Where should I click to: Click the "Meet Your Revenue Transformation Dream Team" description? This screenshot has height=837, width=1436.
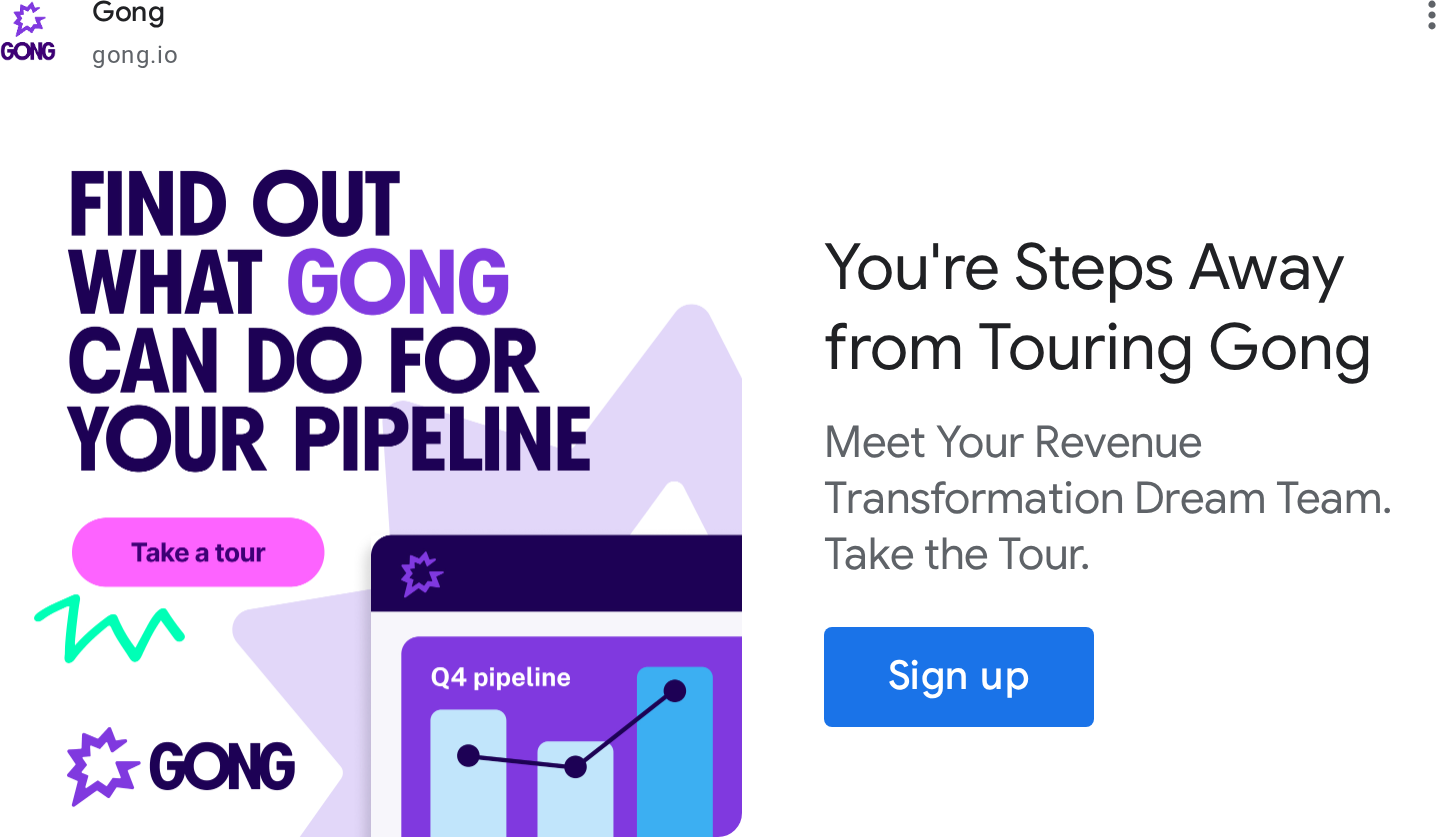1107,497
